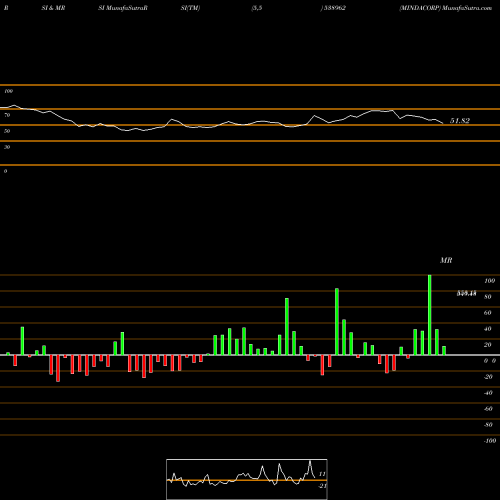Click the -80 label on MR axis
Screen dimensions: 500x500
pos(488,425)
